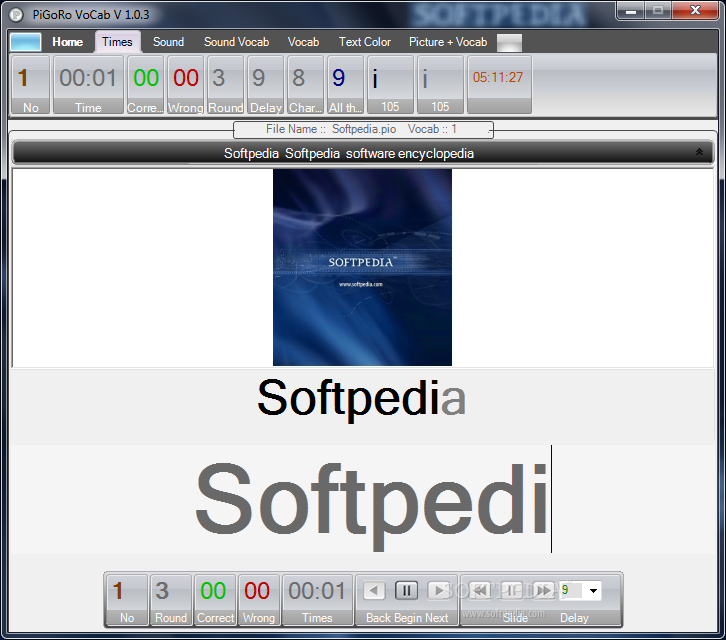
Task: Click the PiGoRo VoCab title bar icon
Action: 16,15
